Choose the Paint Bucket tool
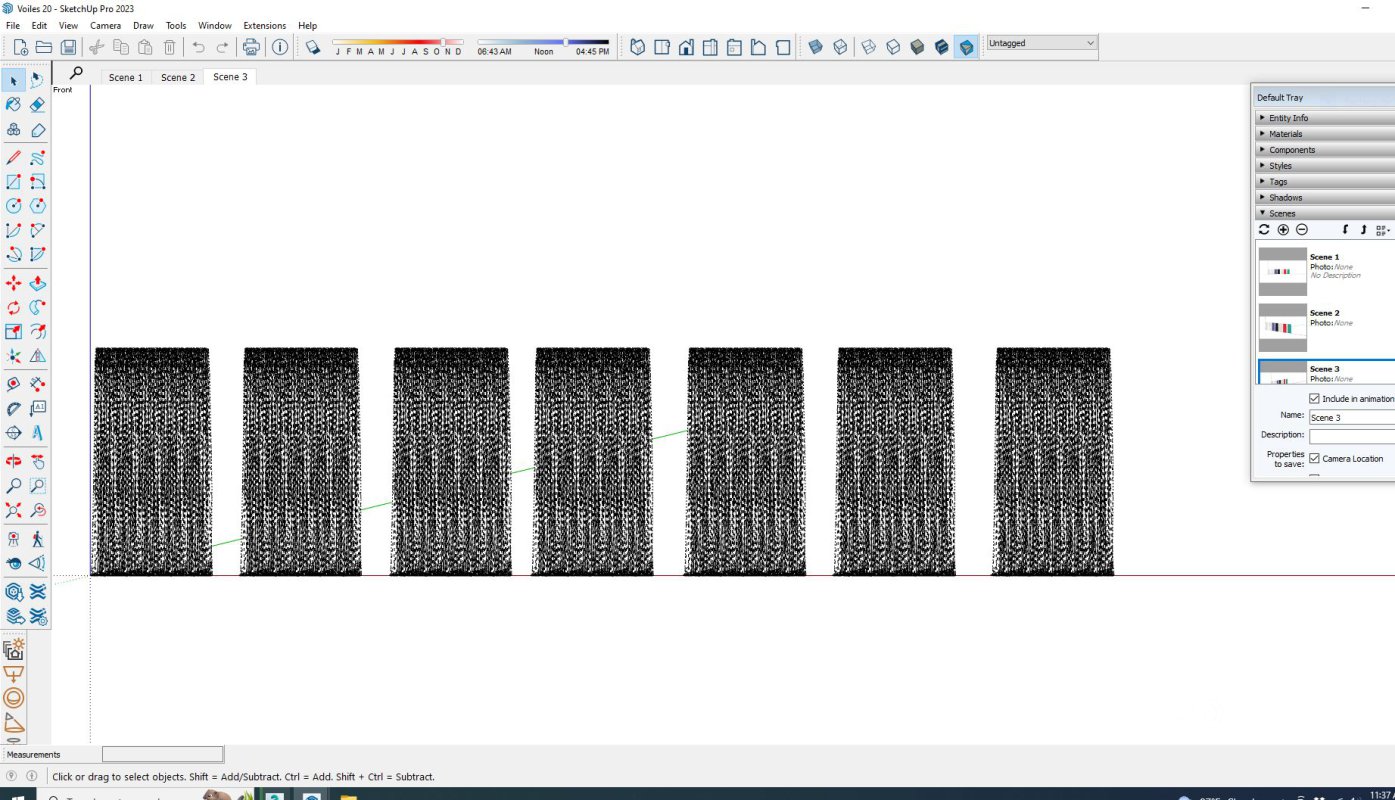 pos(14,104)
